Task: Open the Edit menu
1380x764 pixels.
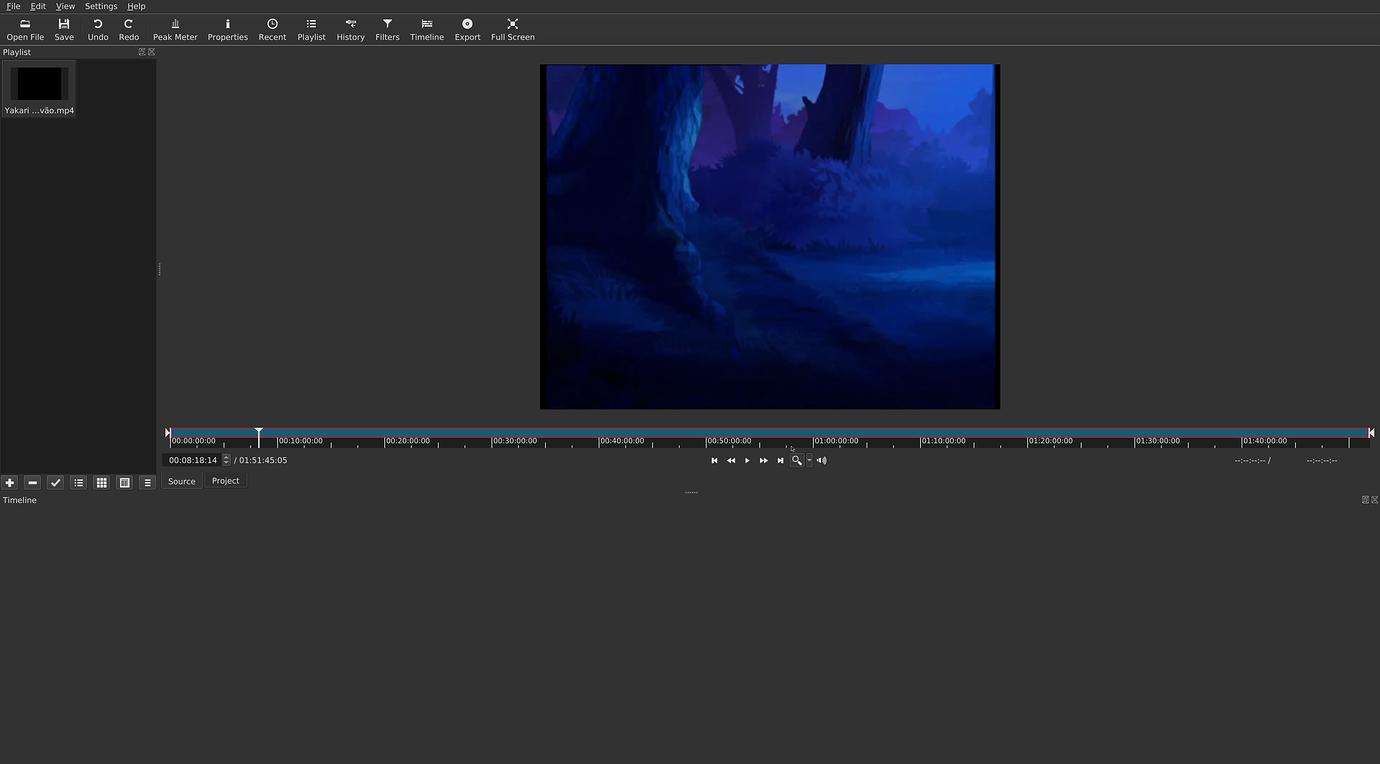Action: [38, 6]
